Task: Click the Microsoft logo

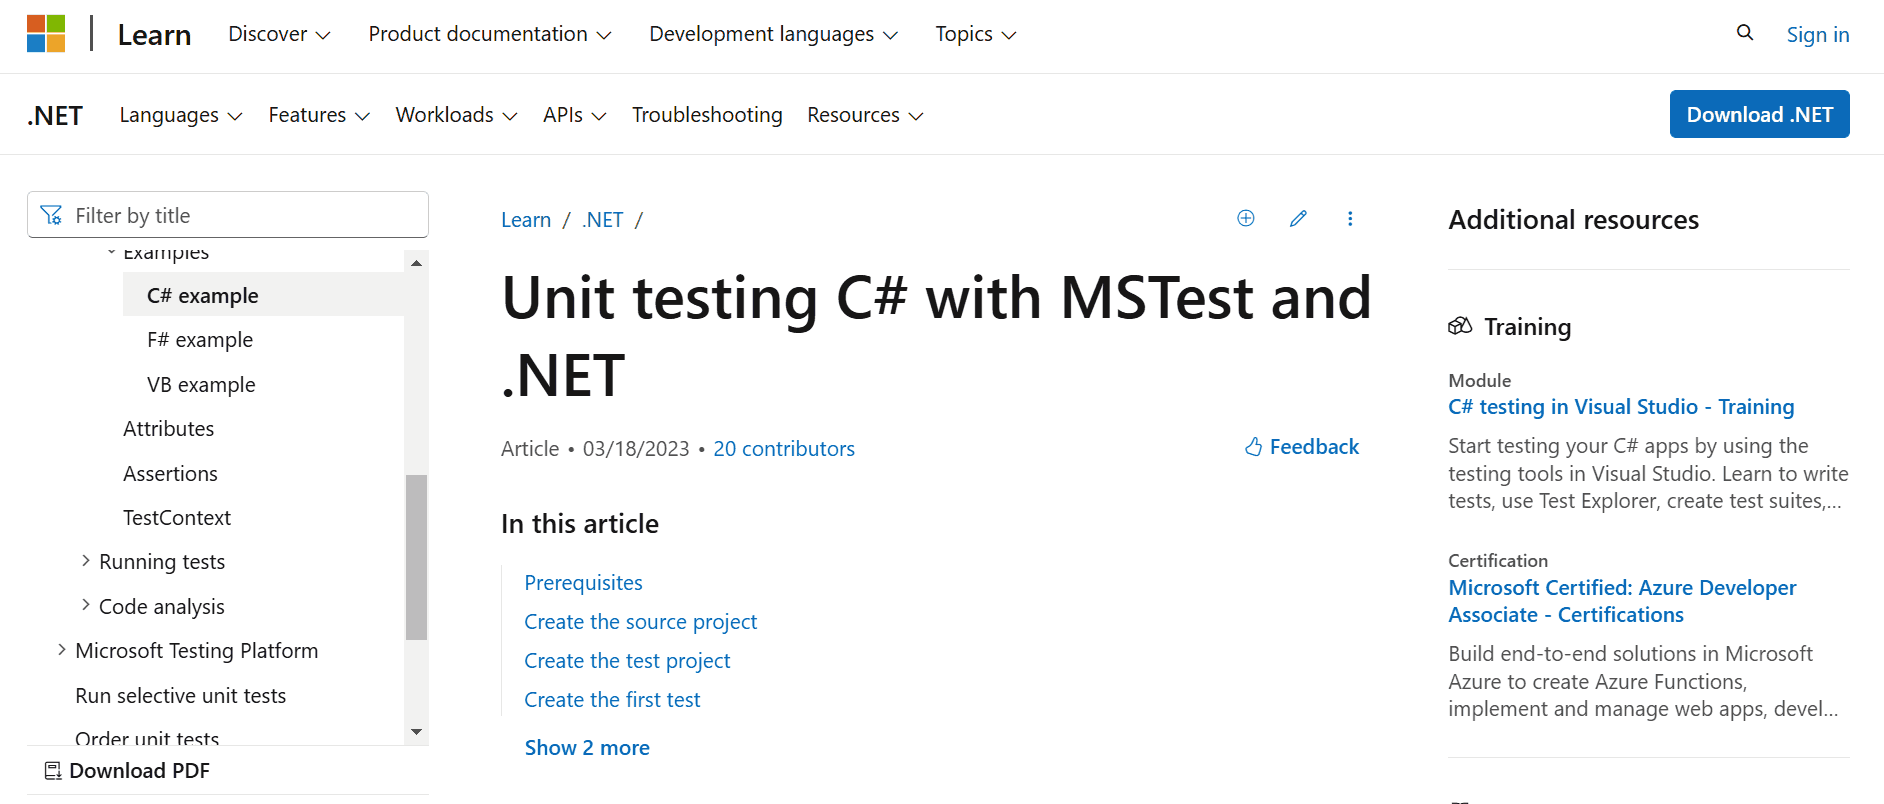Action: [x=46, y=34]
